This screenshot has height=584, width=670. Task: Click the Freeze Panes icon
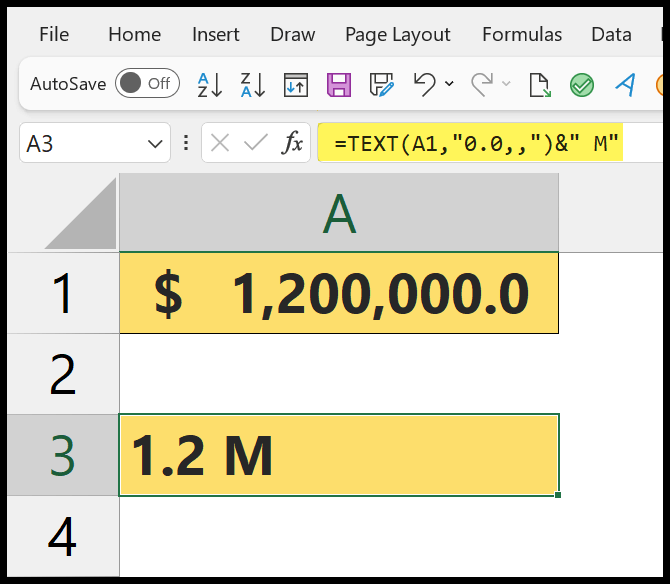point(295,84)
